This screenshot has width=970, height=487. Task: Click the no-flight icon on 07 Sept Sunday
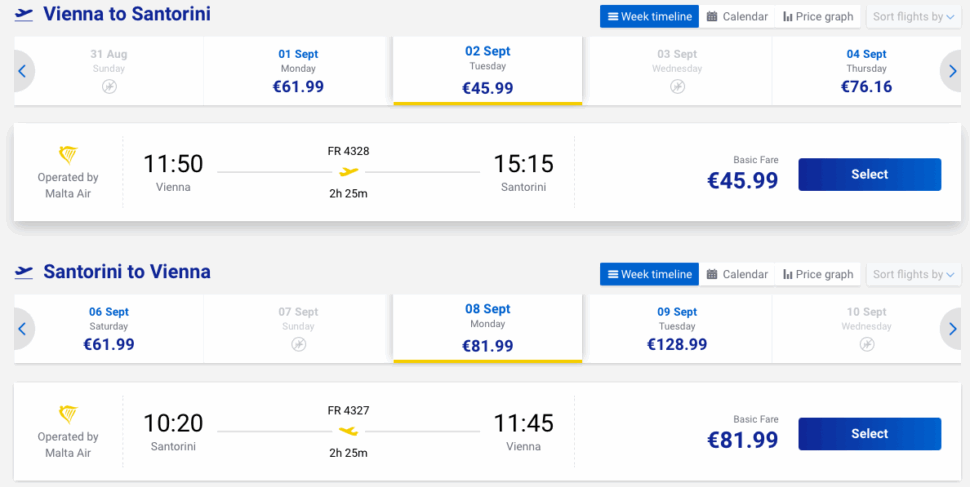(298, 344)
